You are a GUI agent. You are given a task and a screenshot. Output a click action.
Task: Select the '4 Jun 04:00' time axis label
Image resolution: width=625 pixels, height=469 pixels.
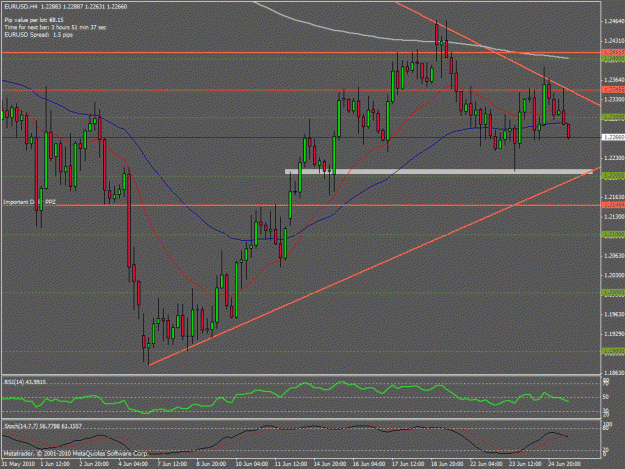133,464
